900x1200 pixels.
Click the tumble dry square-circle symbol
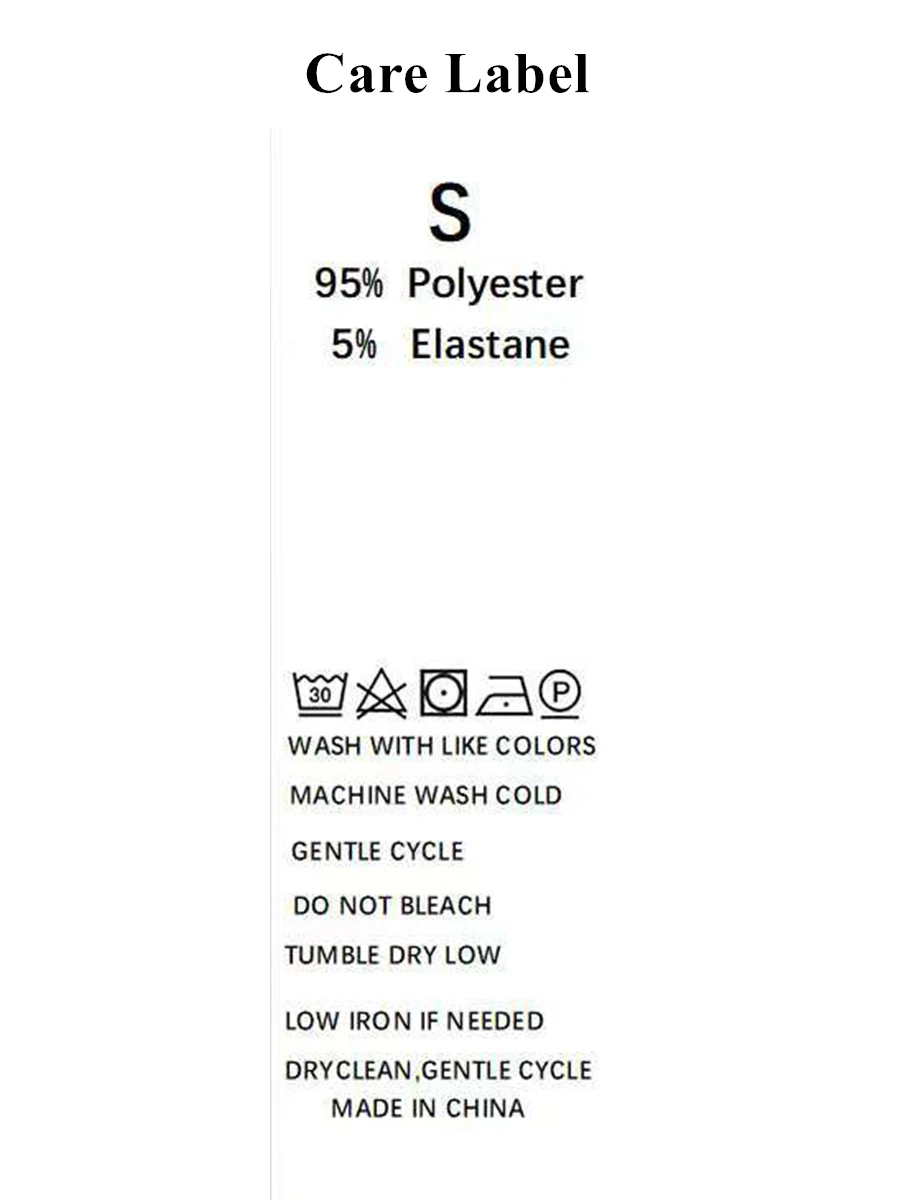click(x=442, y=692)
